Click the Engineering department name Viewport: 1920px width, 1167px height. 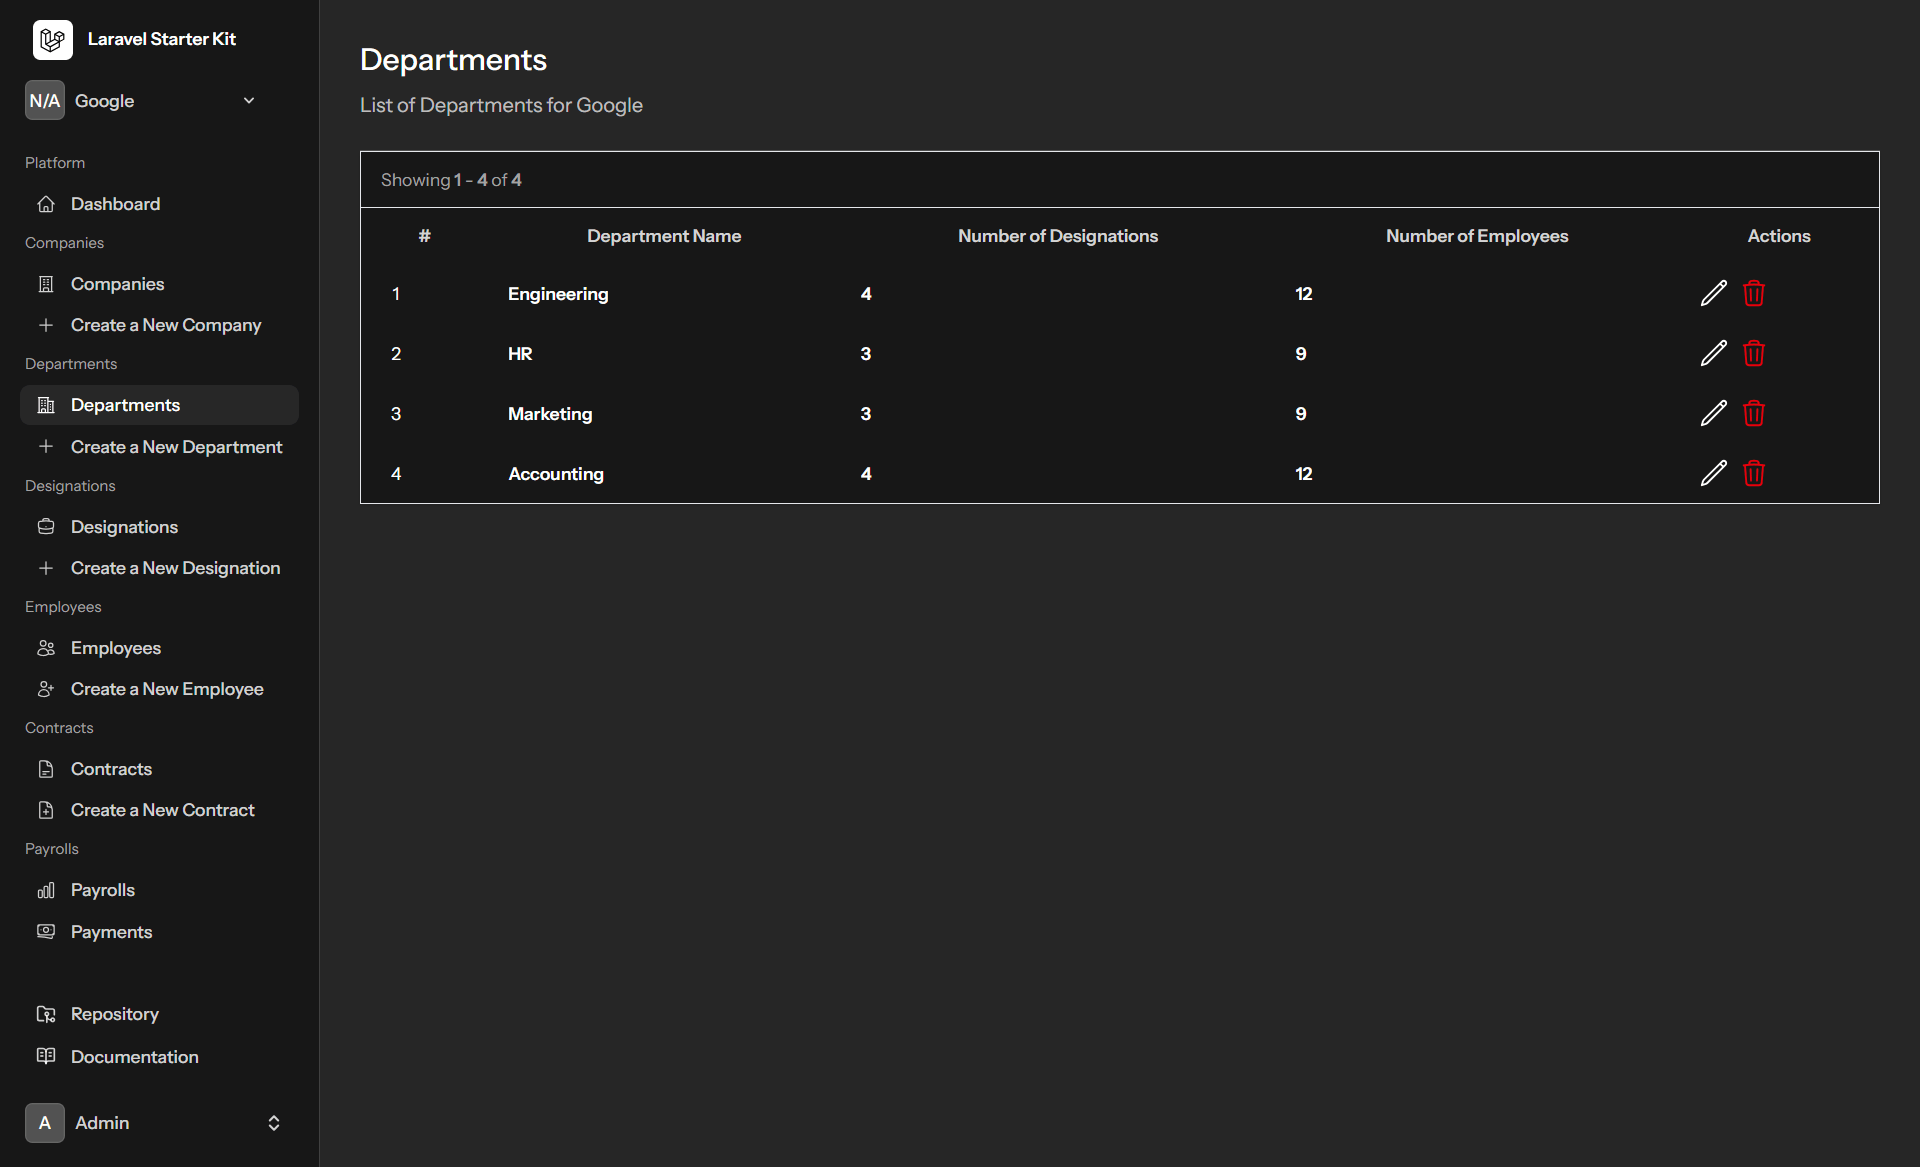pos(558,294)
